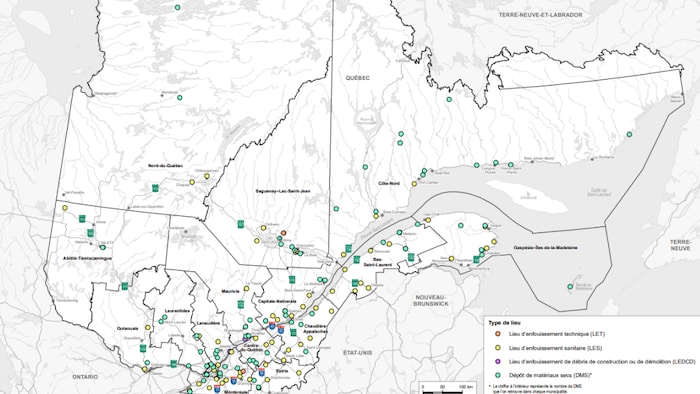Viewport: 700px width, 394px height.
Task: Click the green marker near the Labrador border
Action: [x=449, y=99]
